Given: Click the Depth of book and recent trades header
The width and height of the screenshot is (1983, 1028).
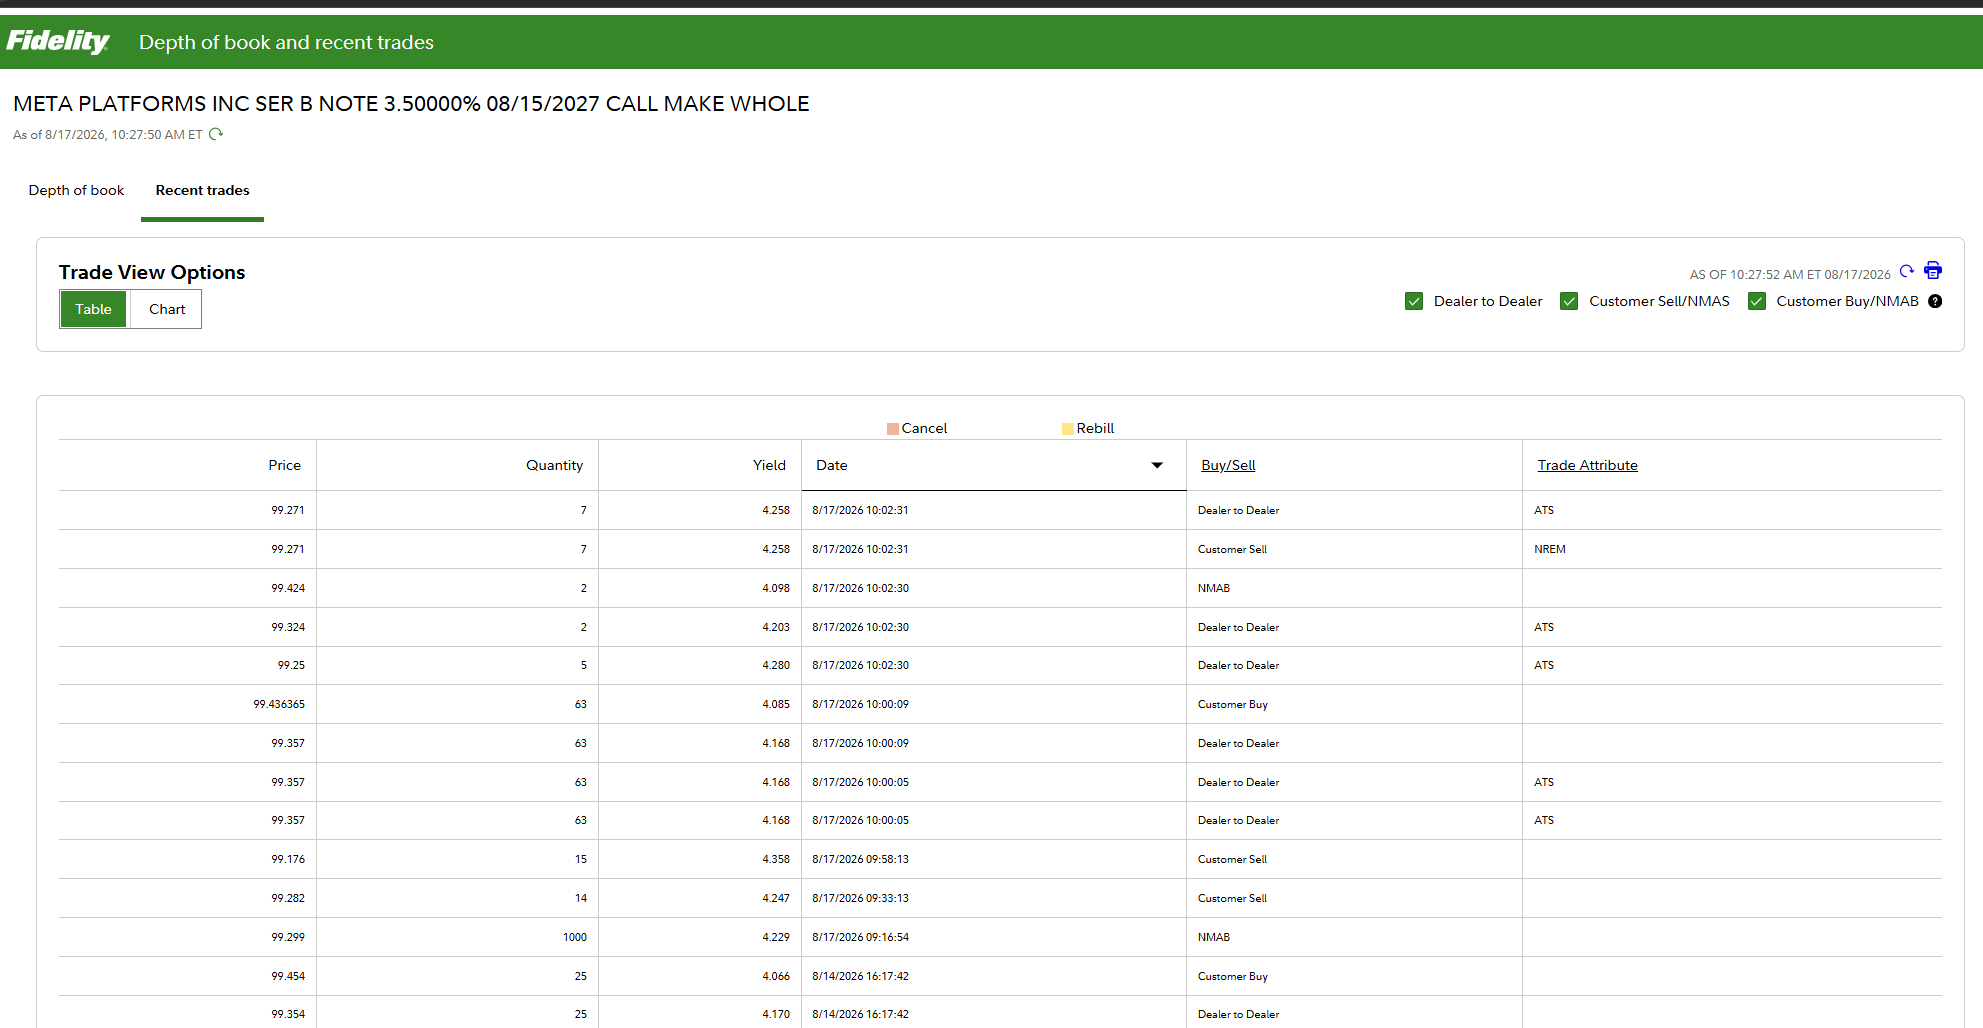Looking at the screenshot, I should (286, 42).
